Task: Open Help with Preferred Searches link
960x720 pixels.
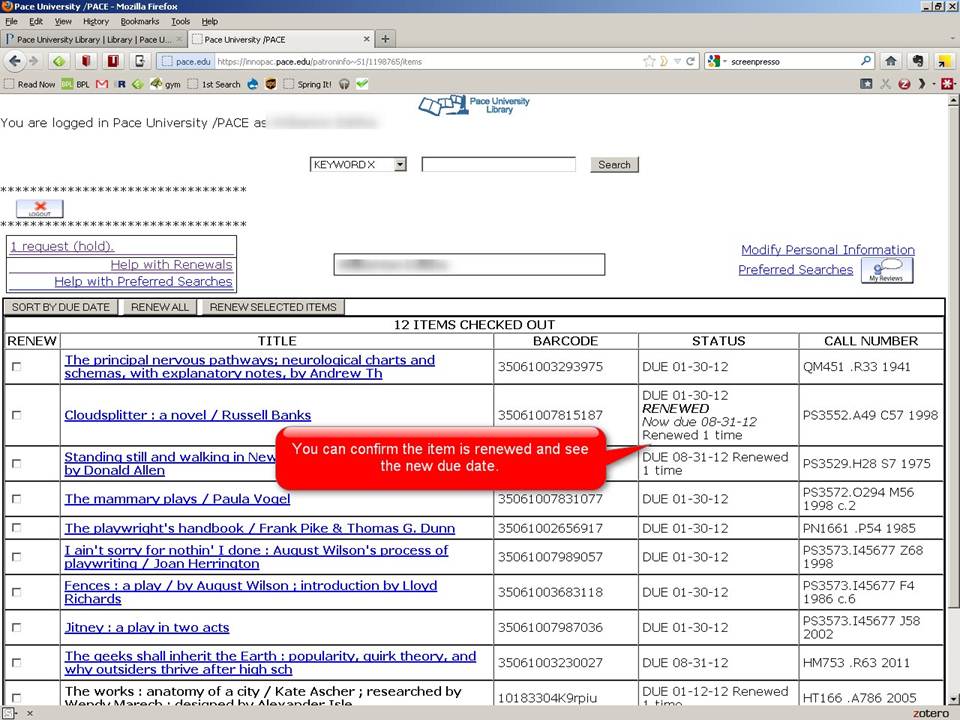Action: (143, 281)
